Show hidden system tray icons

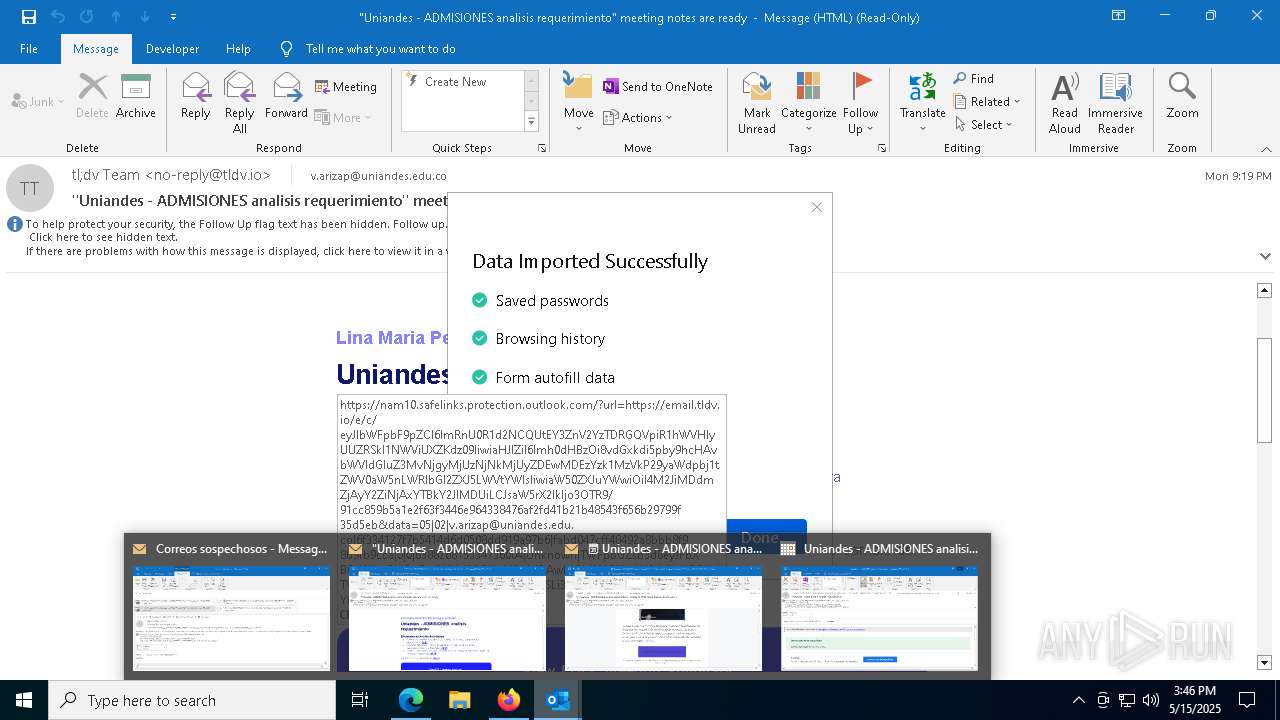(1078, 700)
